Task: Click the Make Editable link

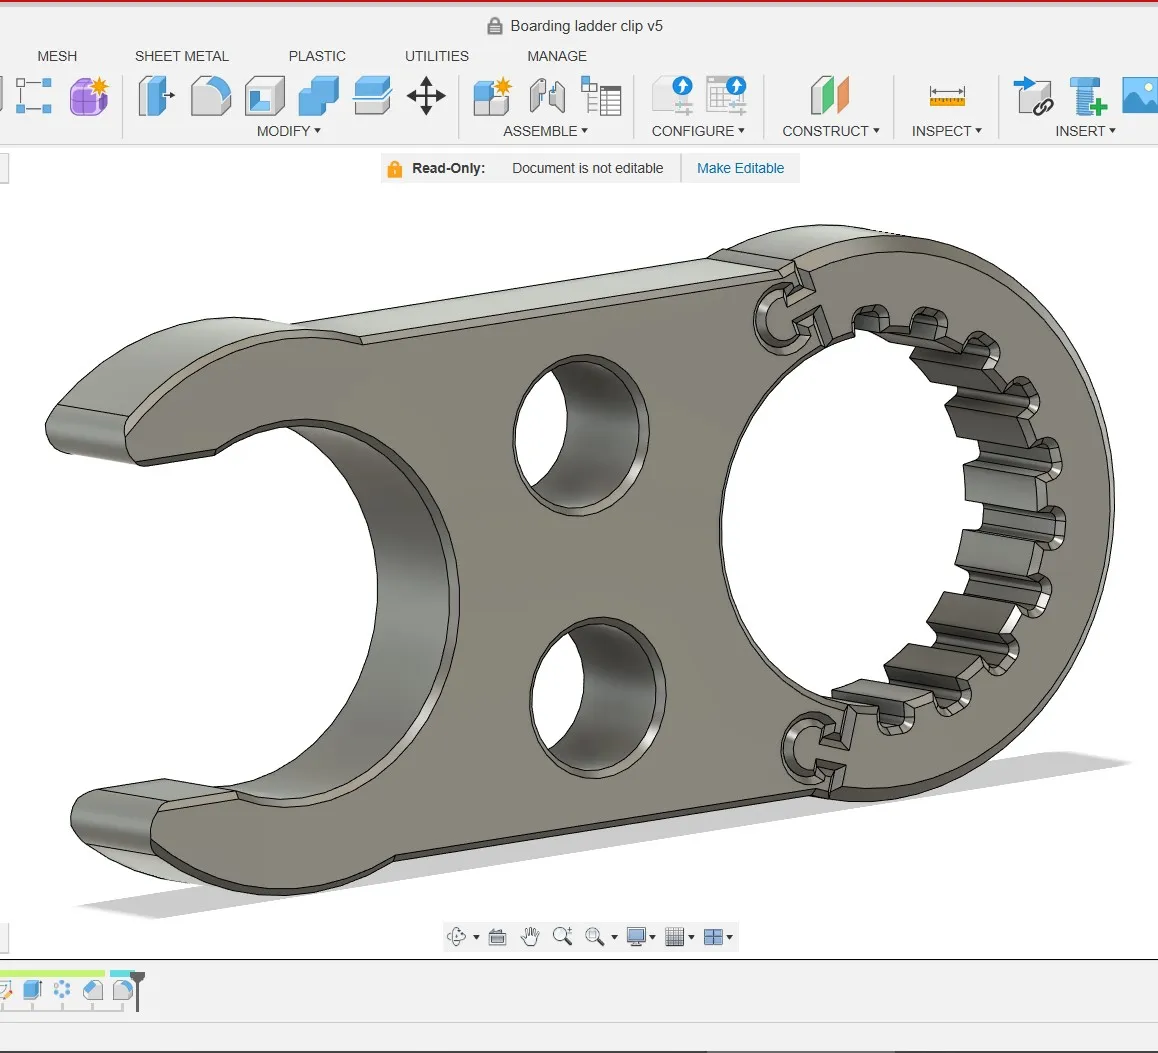Action: [740, 168]
